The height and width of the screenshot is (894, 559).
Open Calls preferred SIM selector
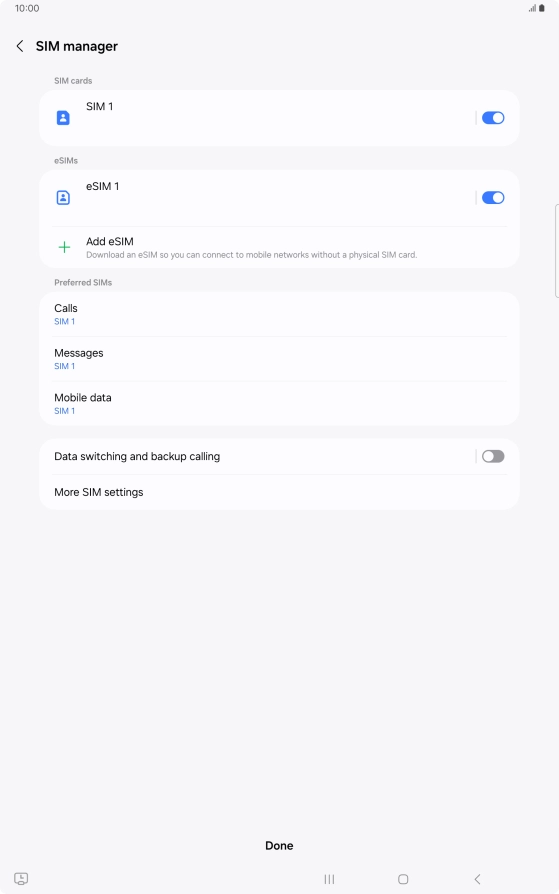point(280,314)
